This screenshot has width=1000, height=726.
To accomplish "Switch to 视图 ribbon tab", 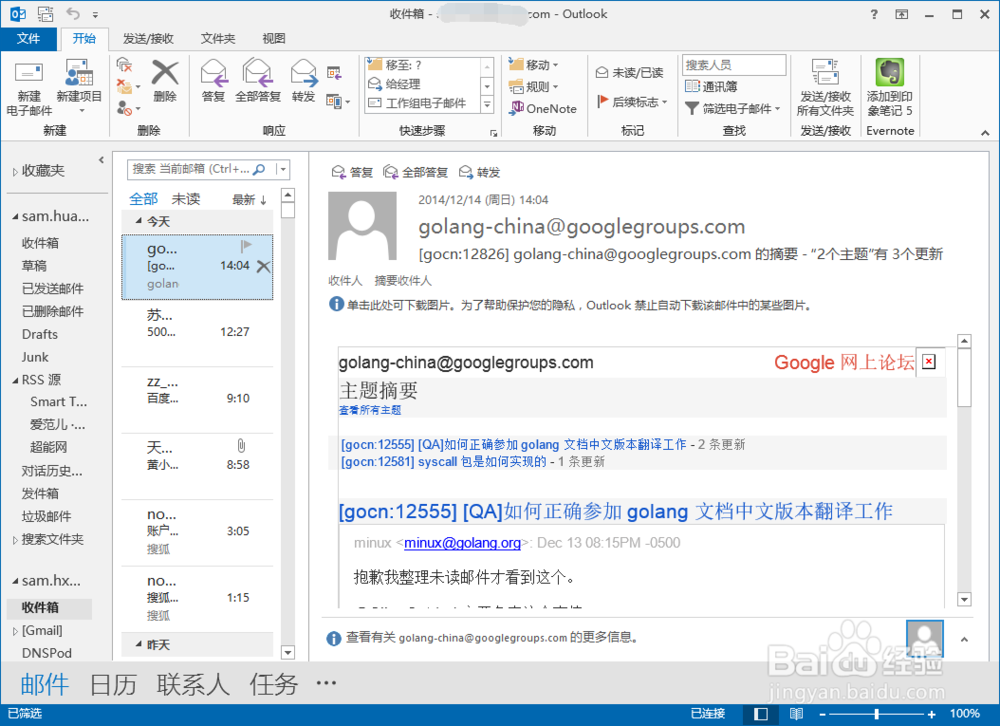I will [x=274, y=39].
